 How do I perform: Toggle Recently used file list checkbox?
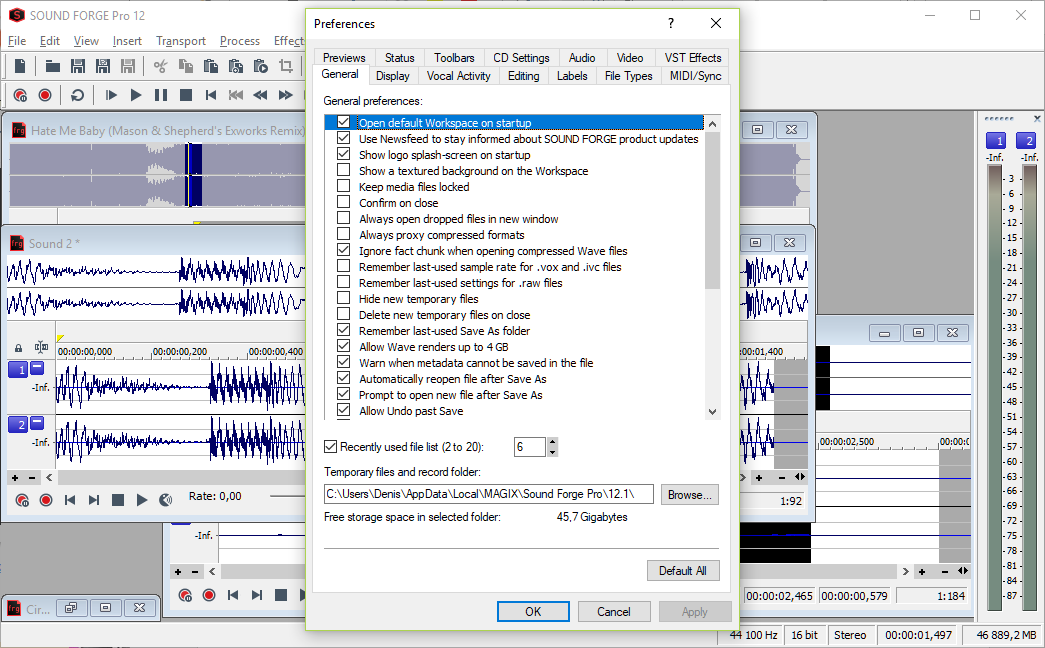click(330, 447)
